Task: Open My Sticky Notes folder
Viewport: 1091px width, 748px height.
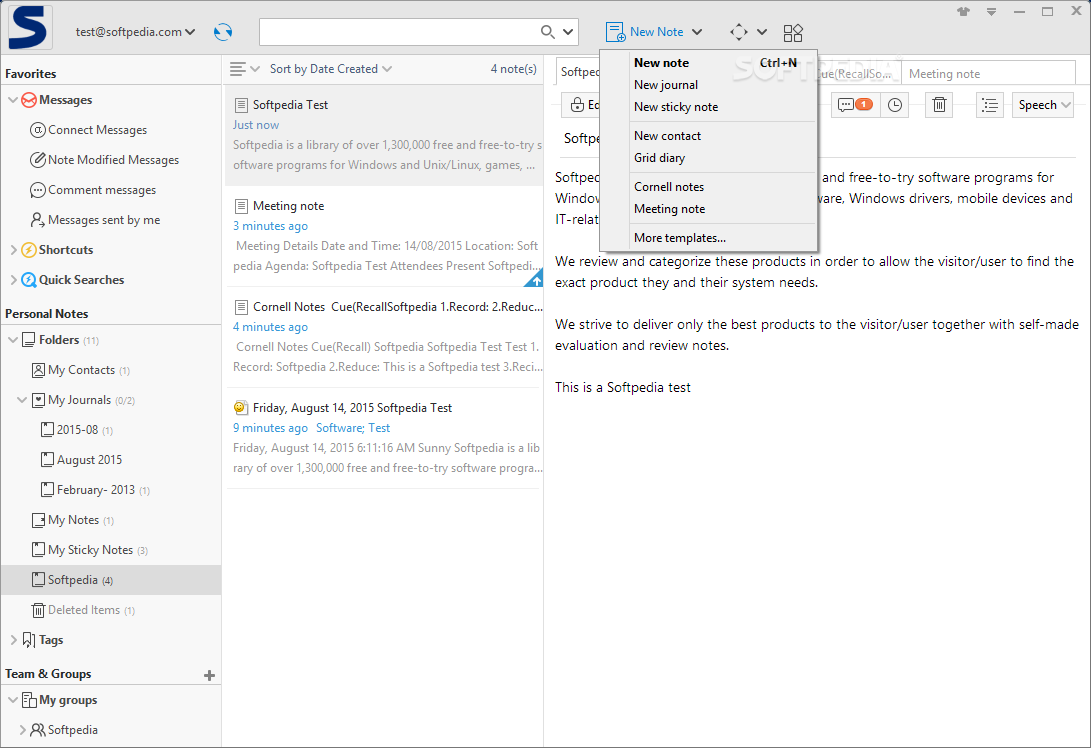Action: tap(90, 550)
